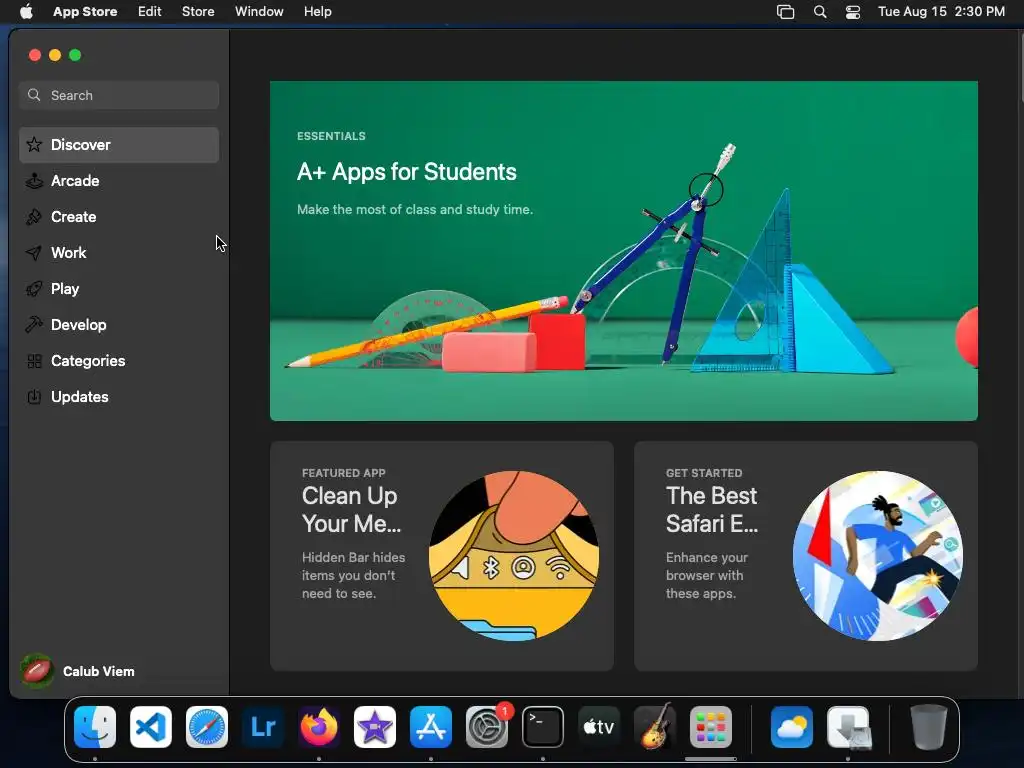Switch to the Work section
This screenshot has width=1024, height=768.
[119, 253]
